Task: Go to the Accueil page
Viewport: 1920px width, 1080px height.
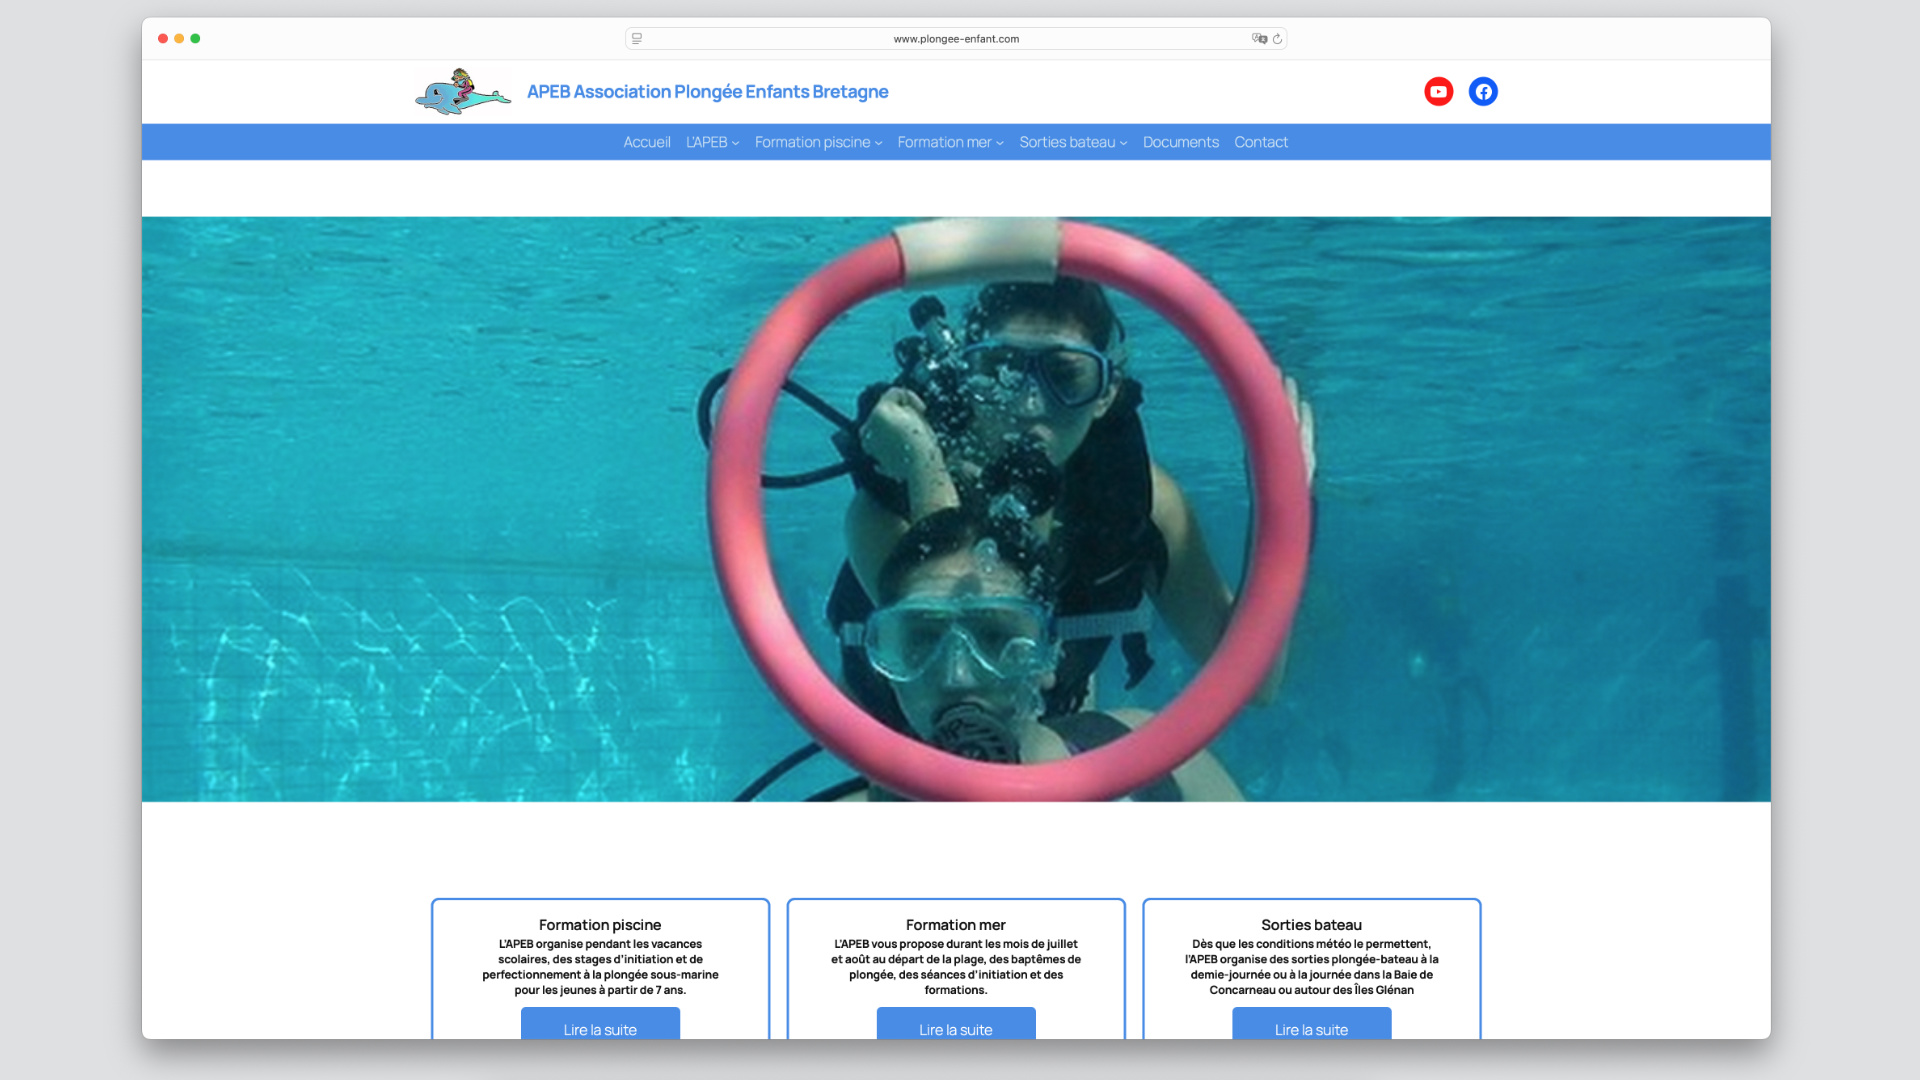Action: click(647, 142)
